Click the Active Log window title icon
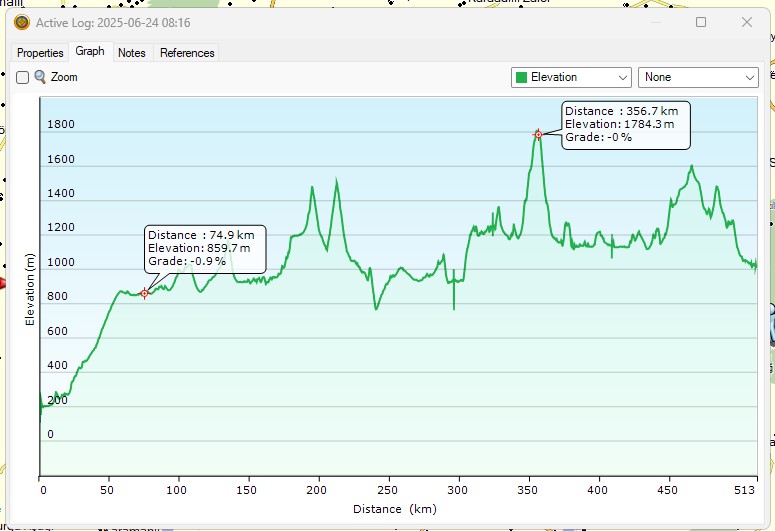The image size is (775, 531). point(21,22)
